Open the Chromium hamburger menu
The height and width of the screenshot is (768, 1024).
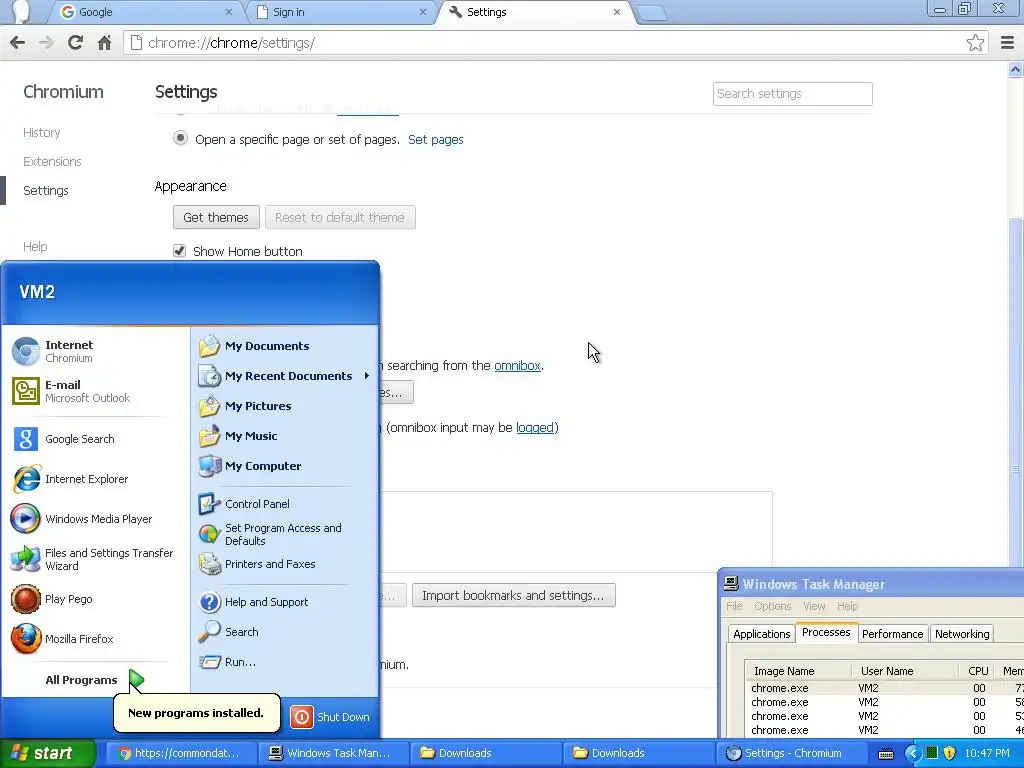coord(1008,43)
